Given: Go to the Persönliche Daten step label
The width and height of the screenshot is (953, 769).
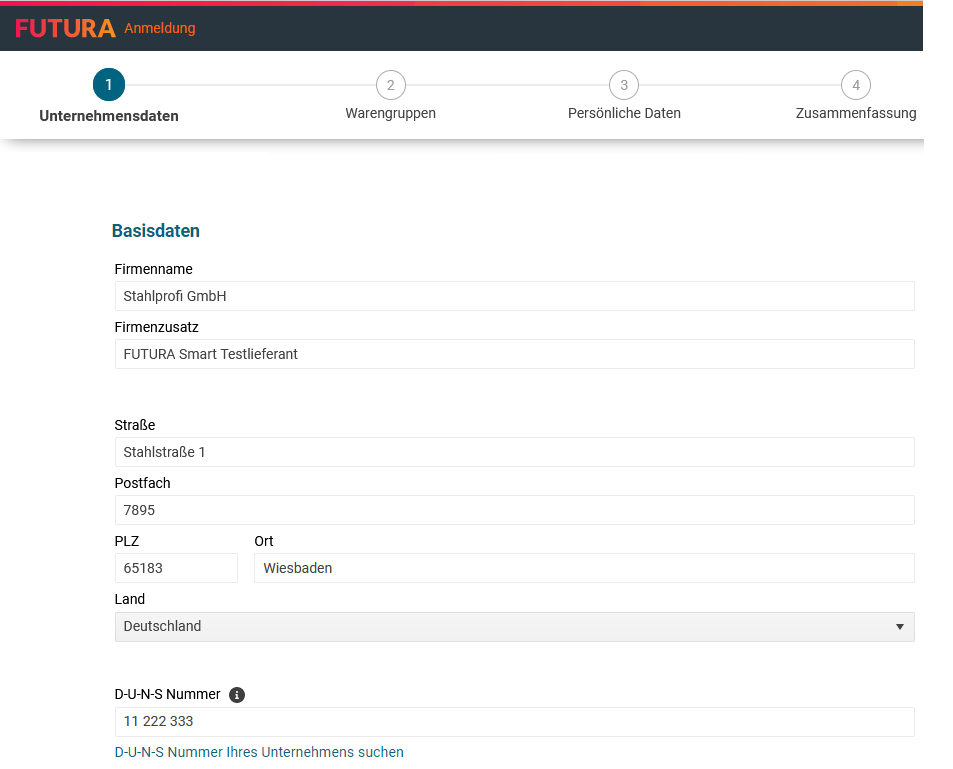Looking at the screenshot, I should 624,113.
